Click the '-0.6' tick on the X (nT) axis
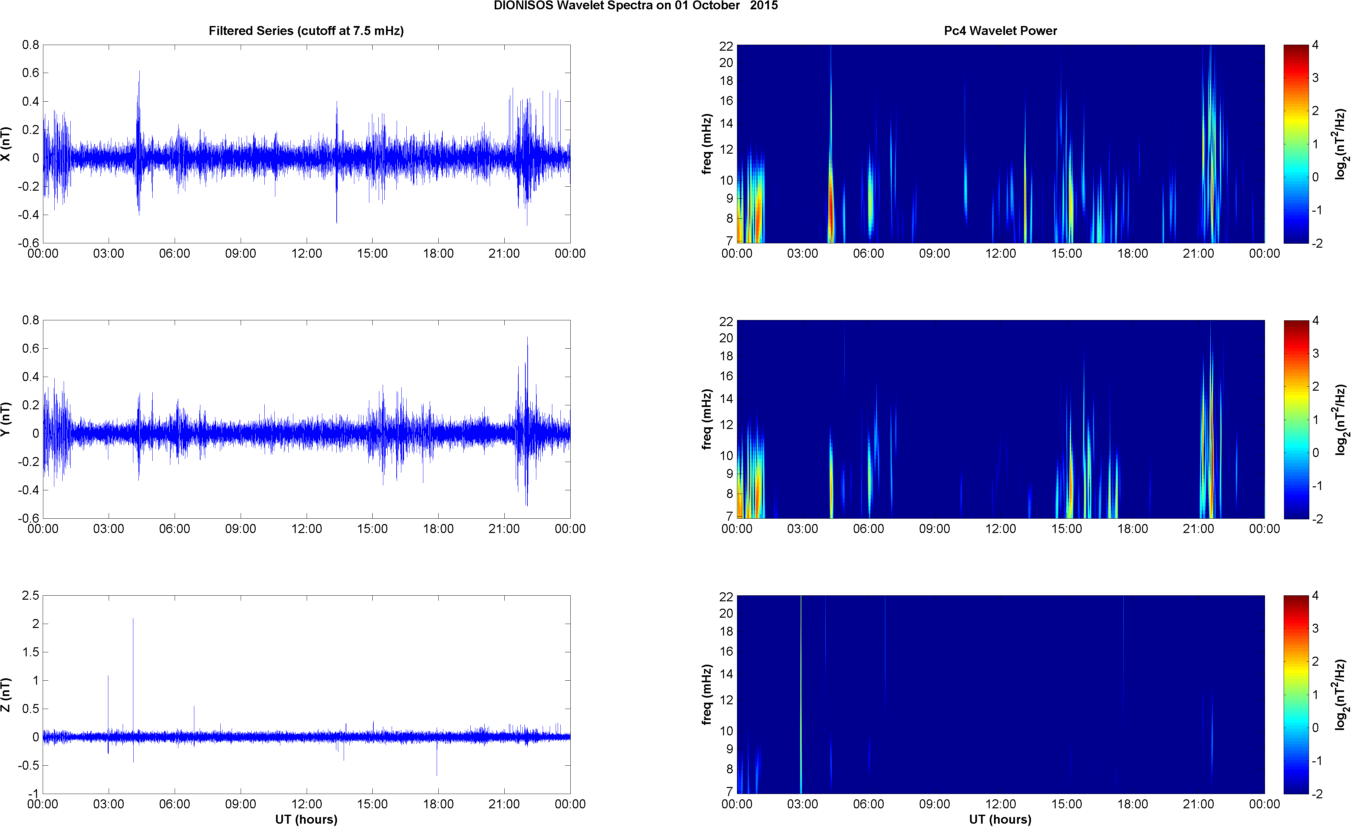The height and width of the screenshot is (827, 1351). (x=26, y=243)
